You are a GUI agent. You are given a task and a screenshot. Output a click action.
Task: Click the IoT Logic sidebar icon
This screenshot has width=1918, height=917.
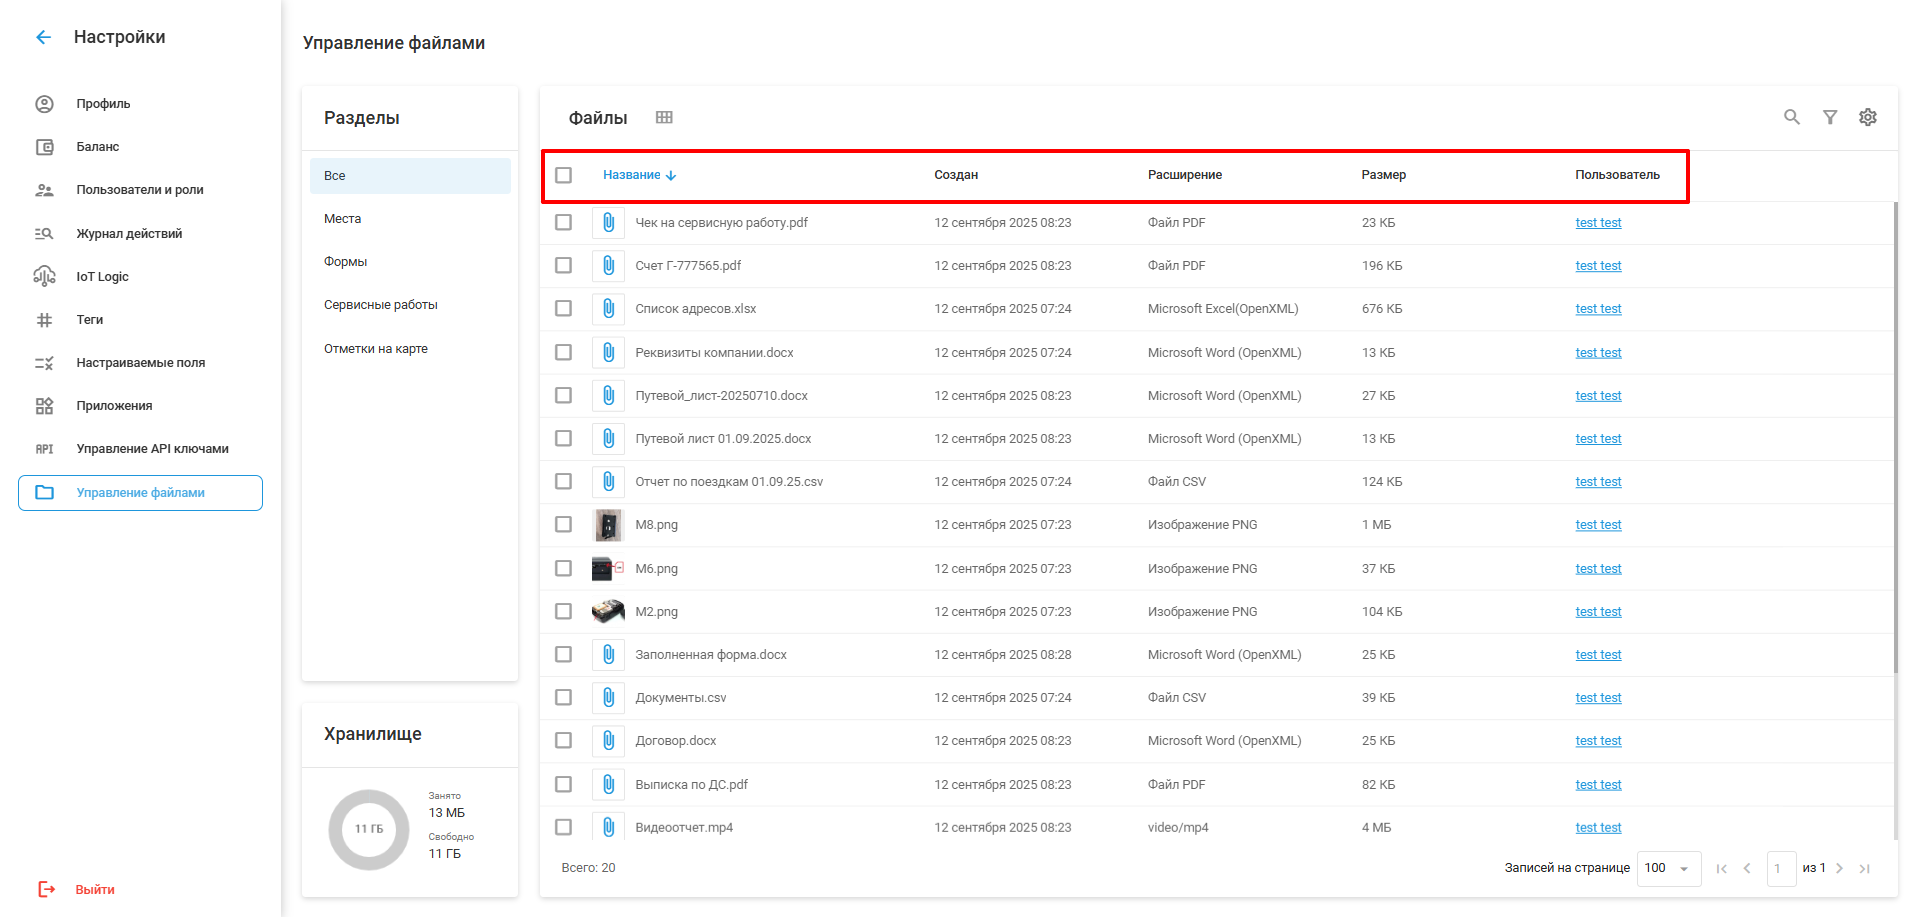pos(44,276)
